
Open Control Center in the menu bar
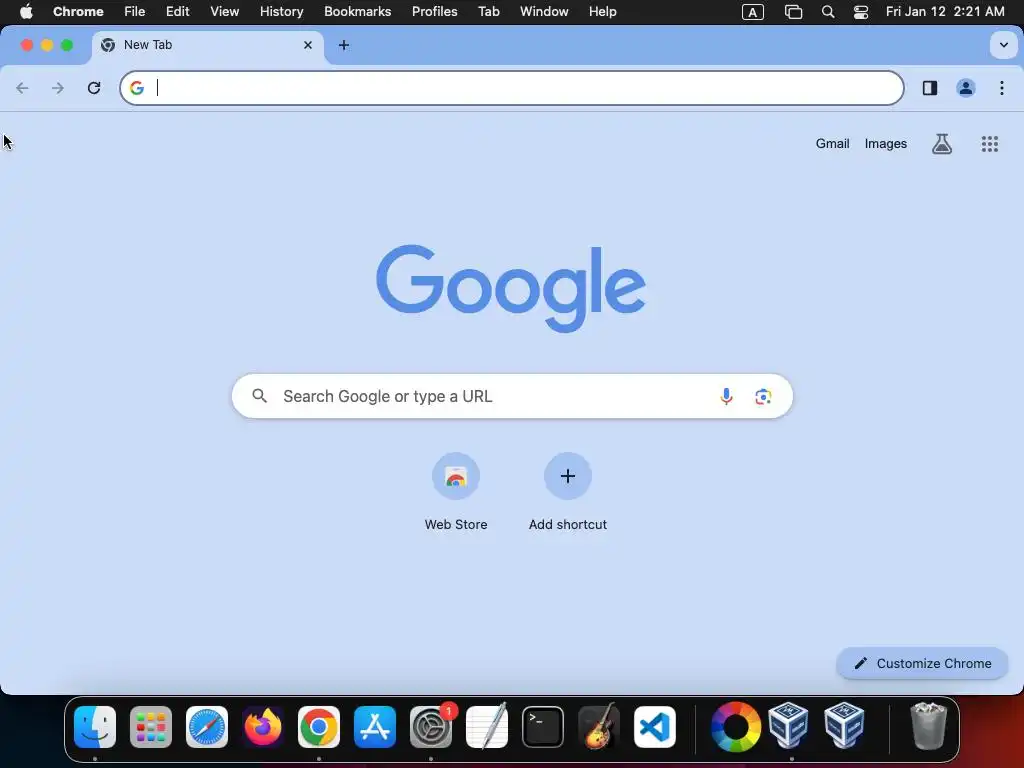(x=861, y=12)
